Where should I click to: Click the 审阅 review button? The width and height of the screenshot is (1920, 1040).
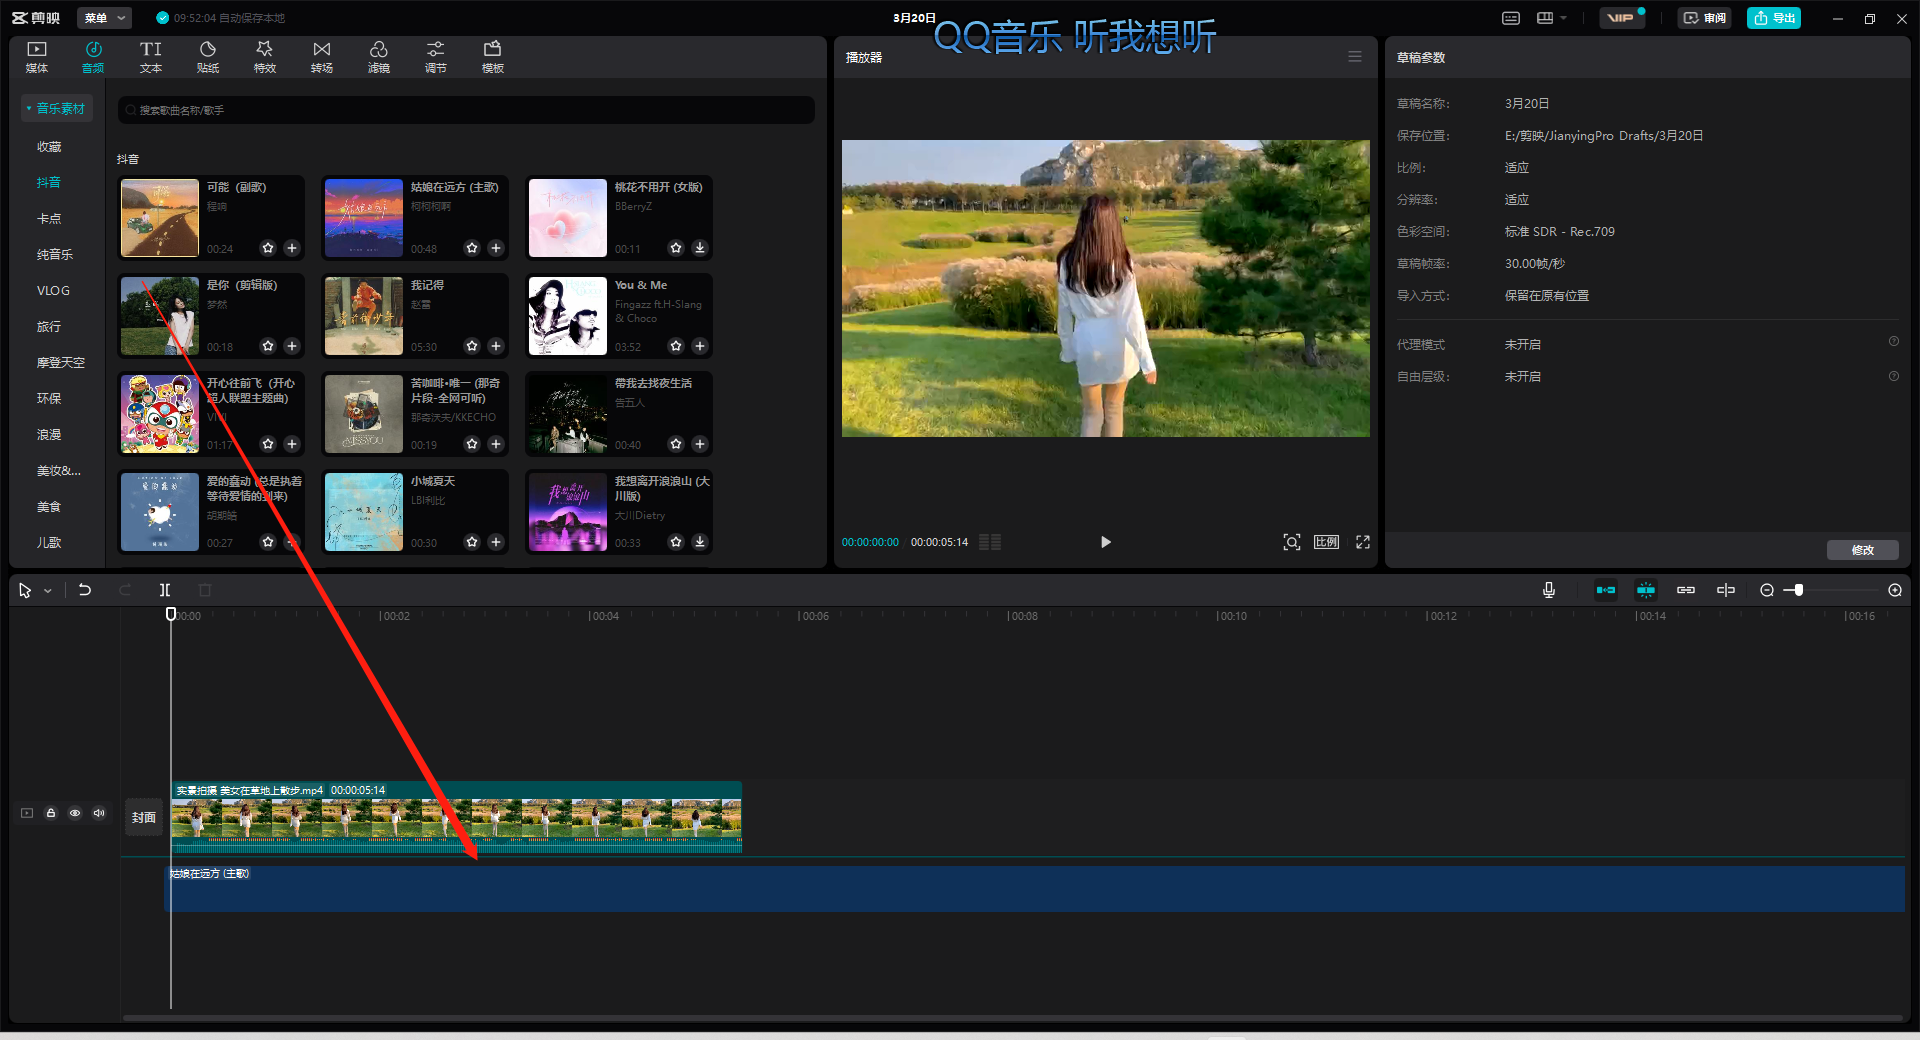pyautogui.click(x=1704, y=18)
